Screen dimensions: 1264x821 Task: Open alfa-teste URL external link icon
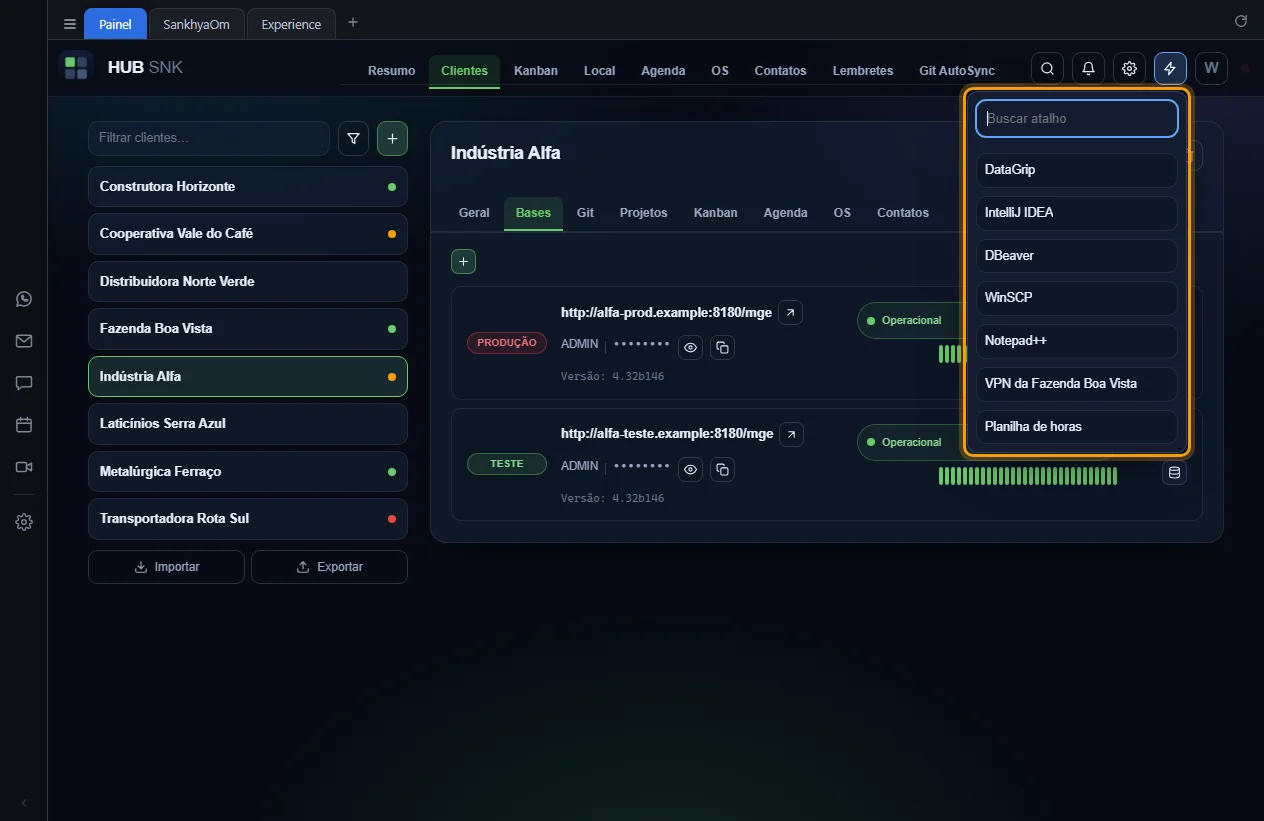pos(791,434)
